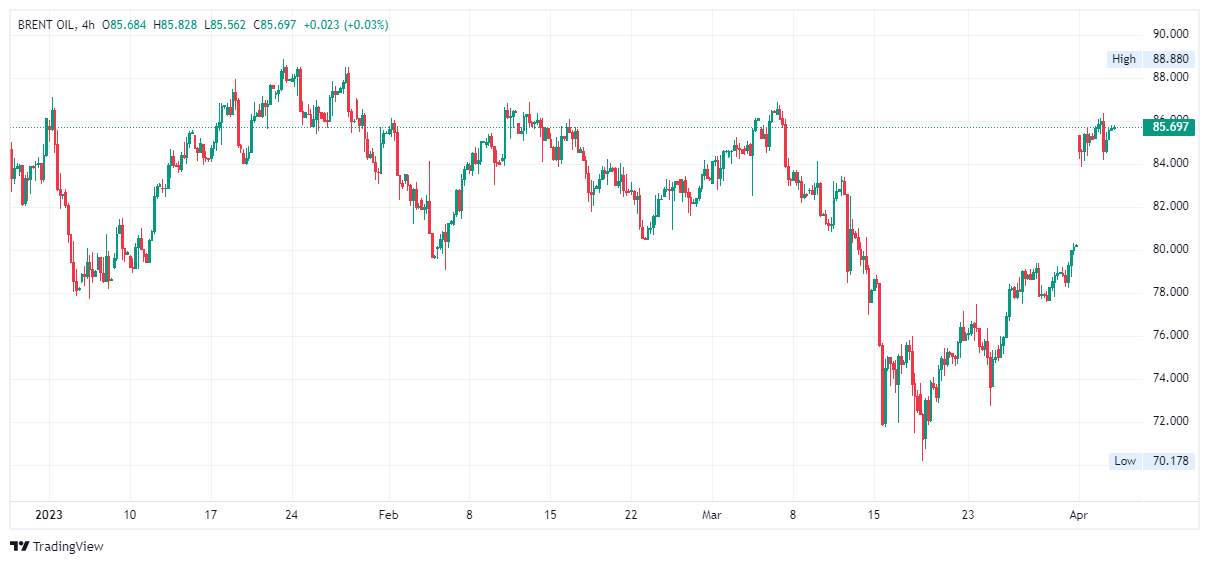The height and width of the screenshot is (564, 1209).
Task: Select the Feb time axis label
Action: pyautogui.click(x=388, y=515)
